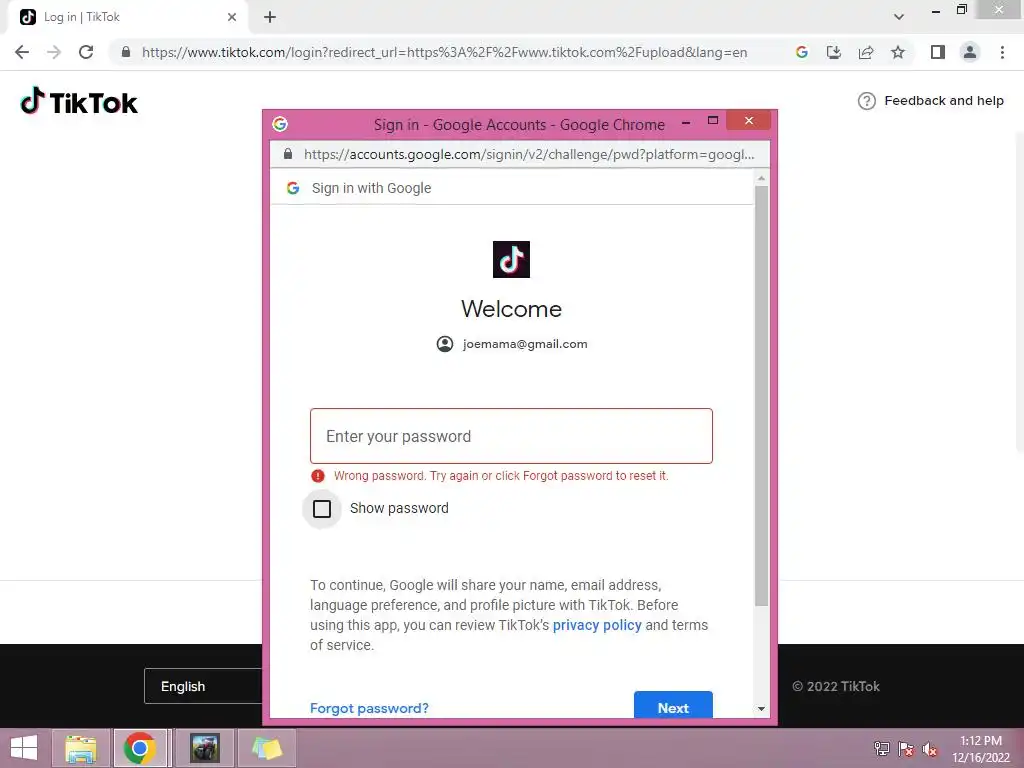Tick the Show password checkbox
Screen dimensions: 1024x768
(322, 509)
